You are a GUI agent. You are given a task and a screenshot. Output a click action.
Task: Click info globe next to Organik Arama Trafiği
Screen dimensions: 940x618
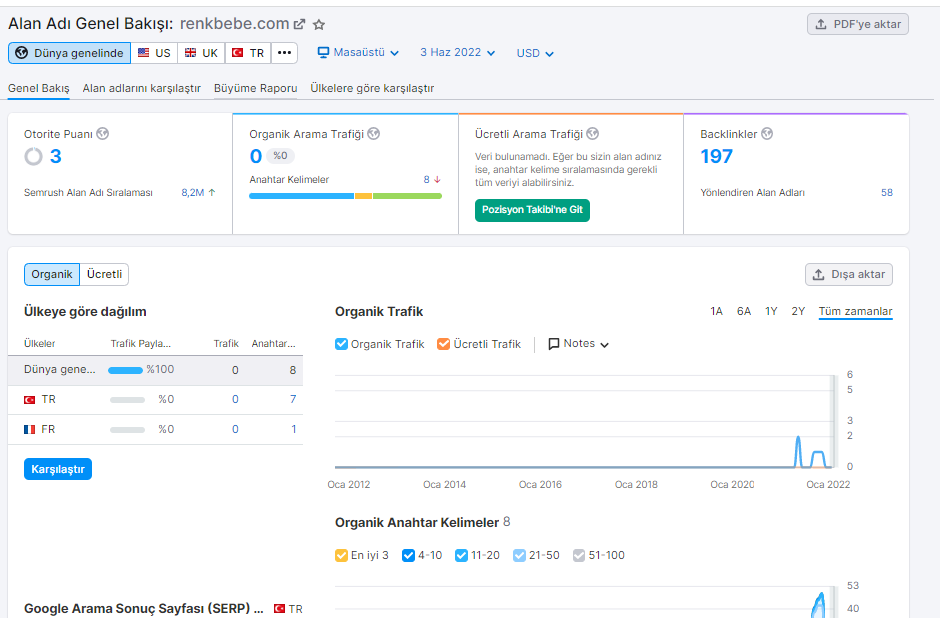click(373, 134)
